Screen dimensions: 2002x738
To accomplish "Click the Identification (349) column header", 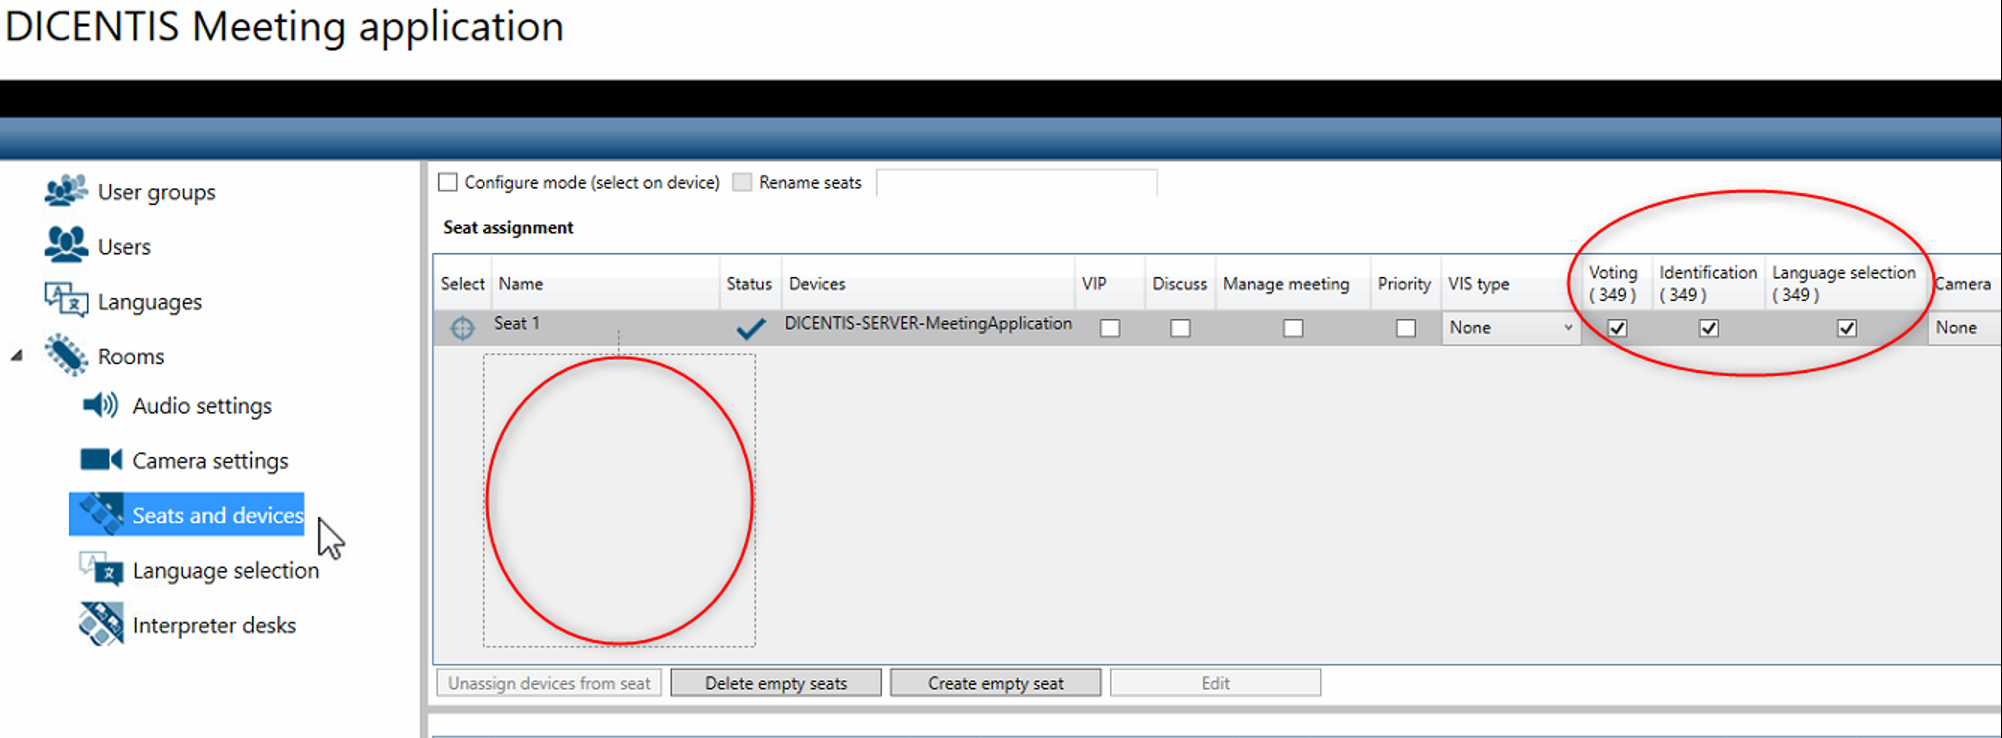I will (1708, 284).
